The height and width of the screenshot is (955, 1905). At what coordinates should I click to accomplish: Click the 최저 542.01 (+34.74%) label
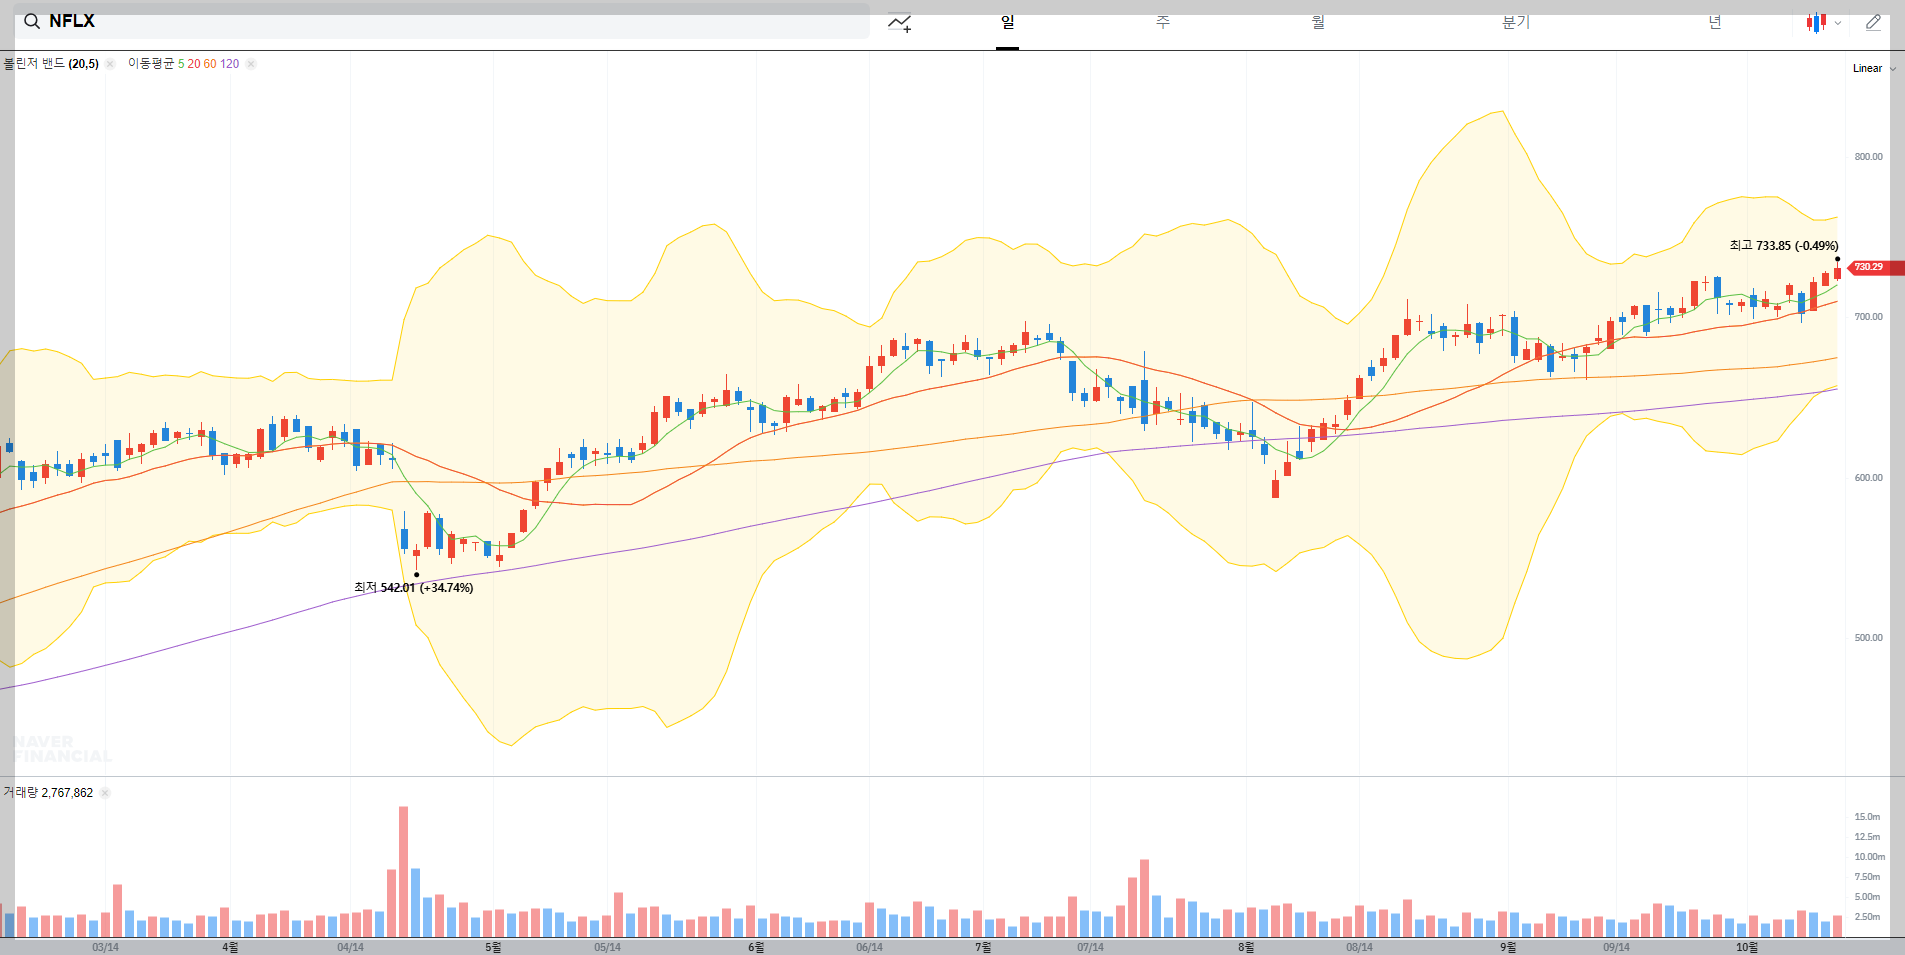coord(414,588)
